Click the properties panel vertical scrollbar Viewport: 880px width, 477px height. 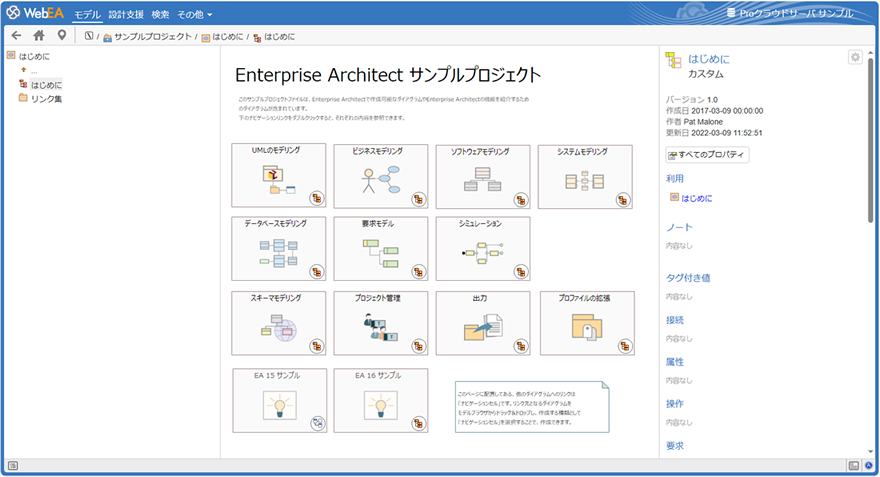870,140
